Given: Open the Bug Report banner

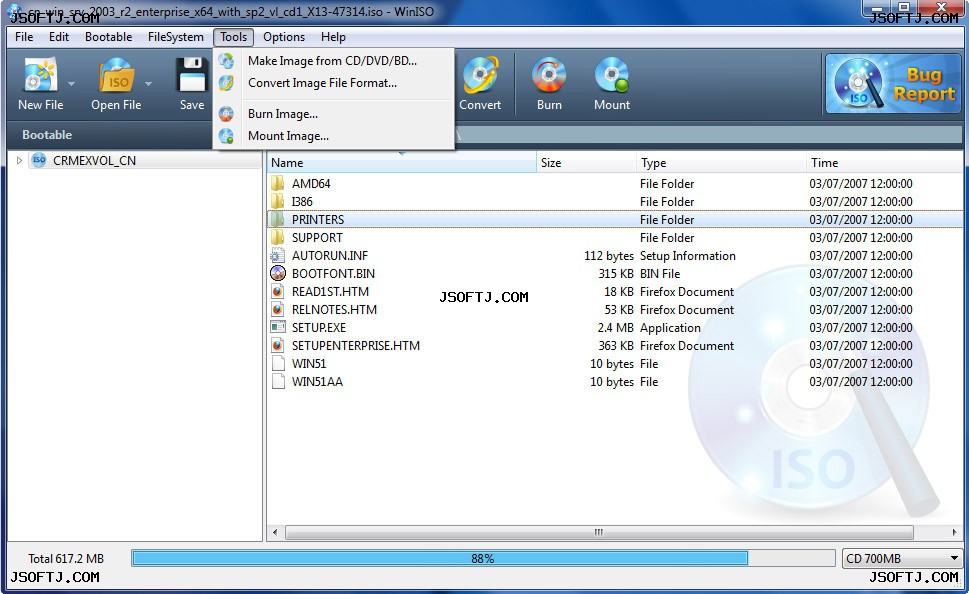Looking at the screenshot, I should click(893, 84).
